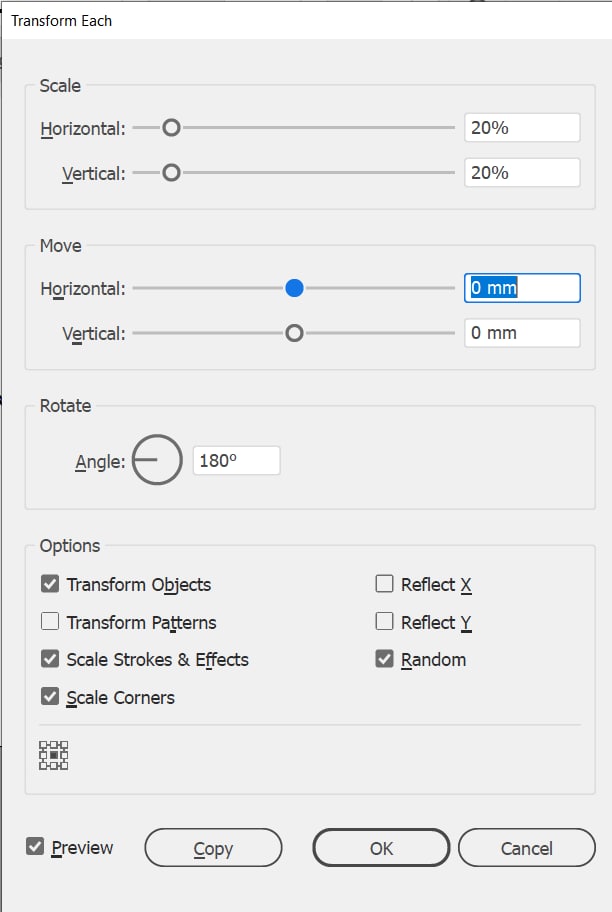Toggle the Transform Objects checkbox

[50, 583]
